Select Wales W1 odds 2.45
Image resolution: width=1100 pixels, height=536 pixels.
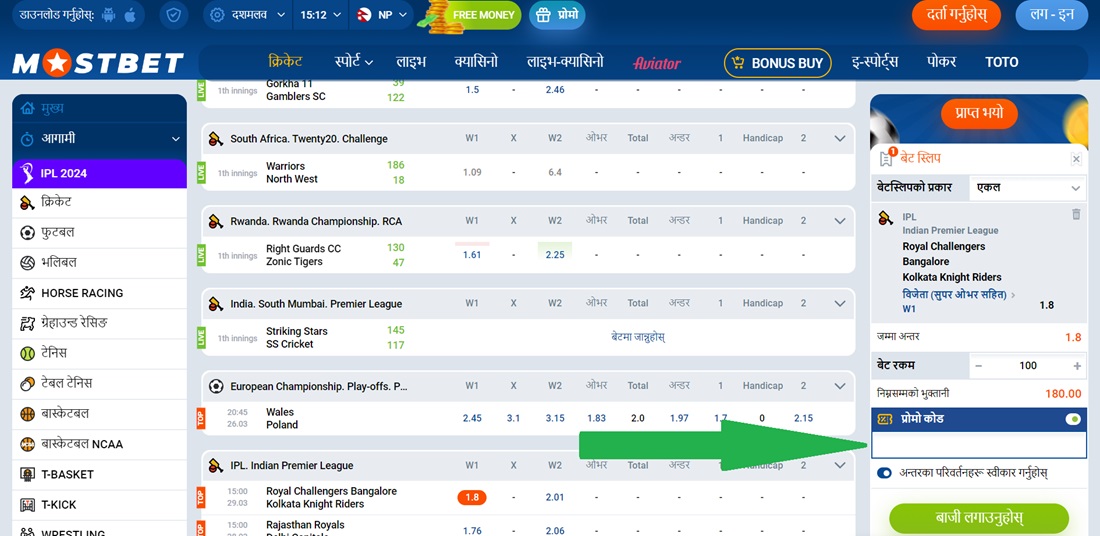[472, 418]
